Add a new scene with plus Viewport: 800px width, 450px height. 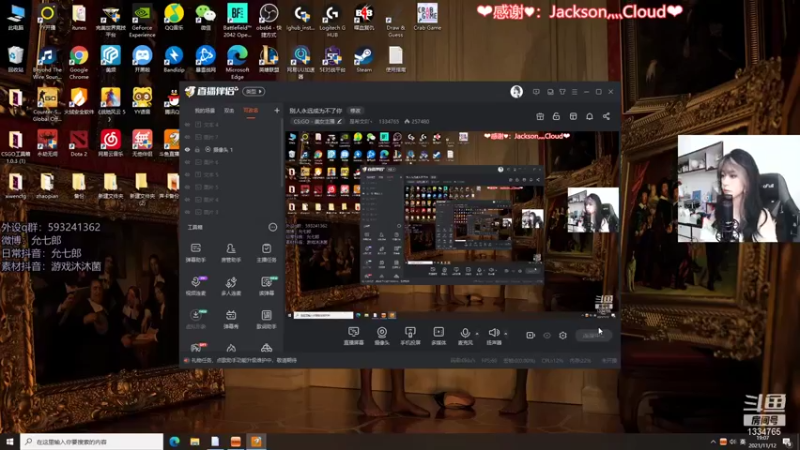277,110
